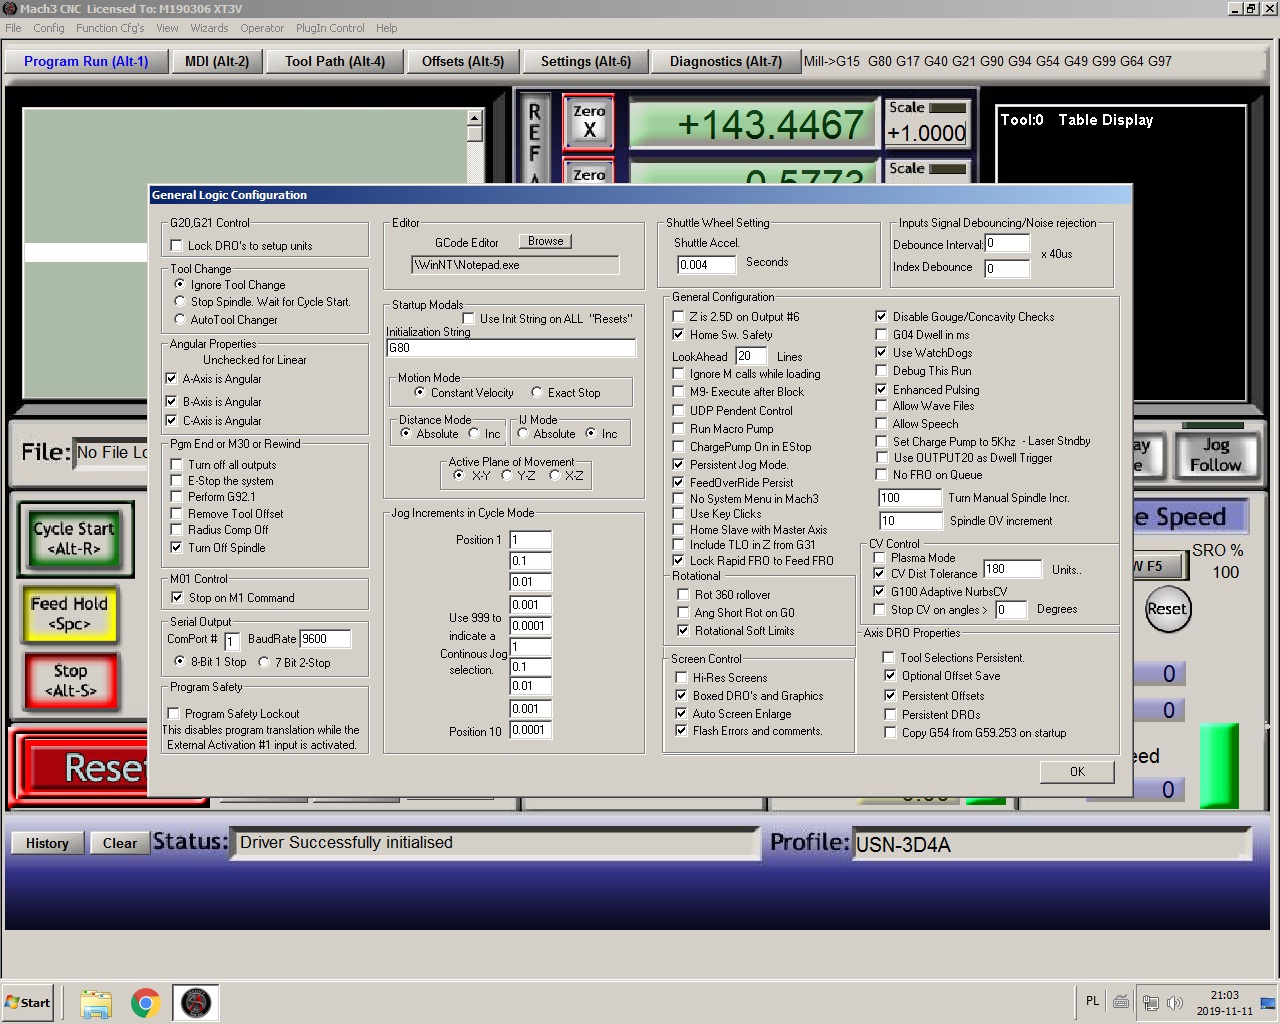
Task: Click the Shuttle Accel seconds field
Action: coord(706,264)
